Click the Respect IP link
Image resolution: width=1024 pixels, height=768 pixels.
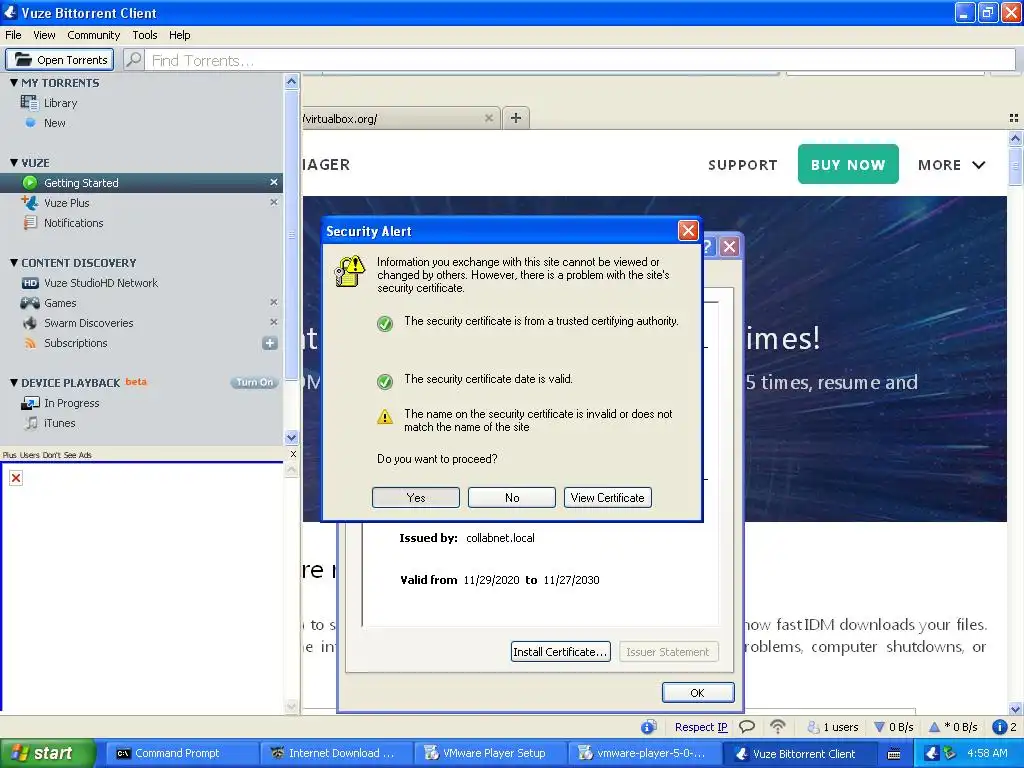(701, 727)
